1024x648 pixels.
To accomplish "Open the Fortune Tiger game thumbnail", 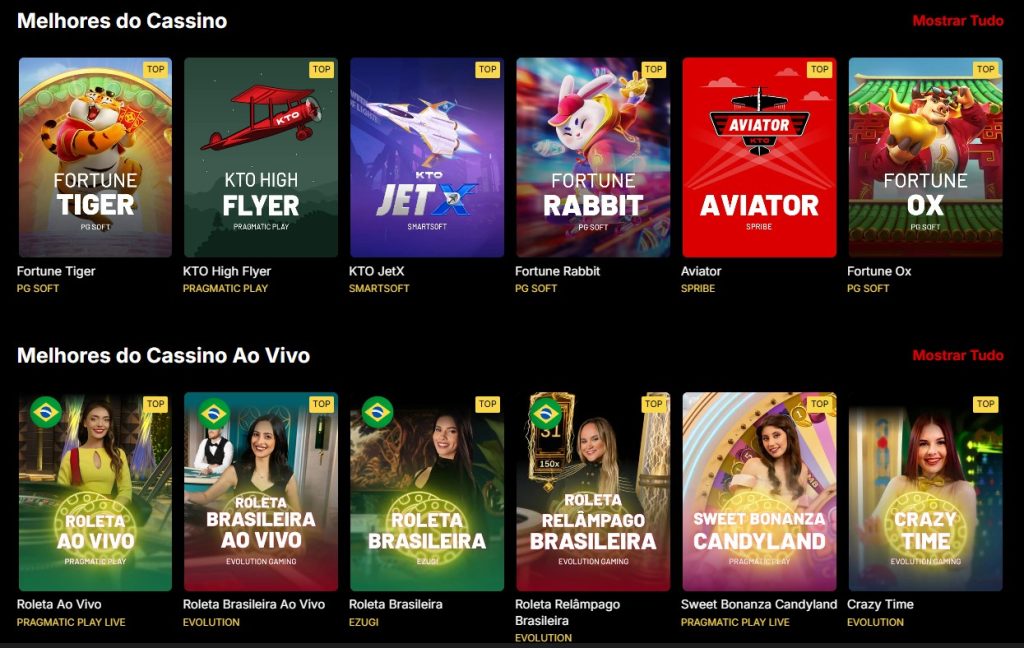I will 95,157.
